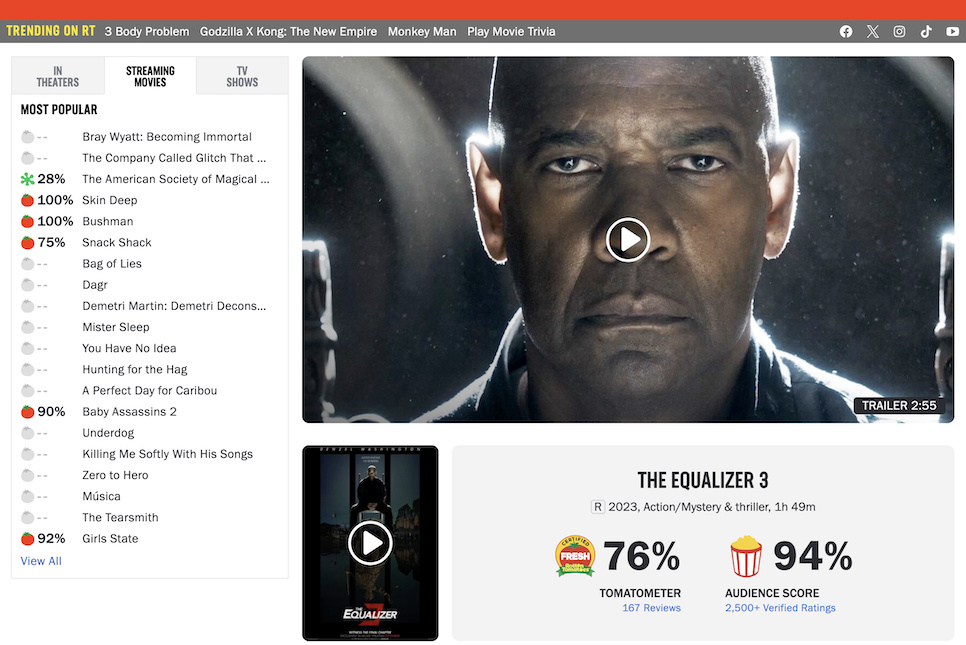The image size is (966, 645).
Task: Open The American Society of Magical ... entry
Action: coord(176,179)
